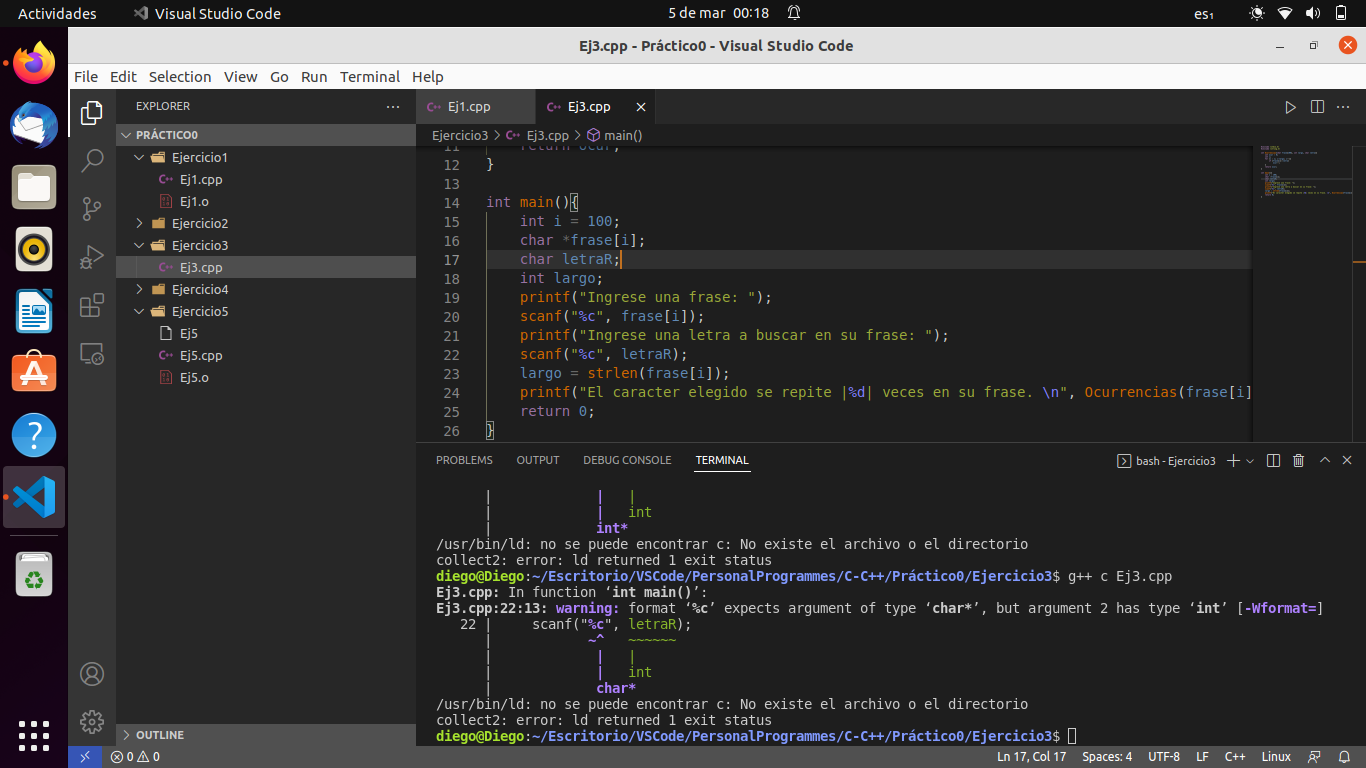Open Explorer views and more actions ellipsis

tap(393, 106)
